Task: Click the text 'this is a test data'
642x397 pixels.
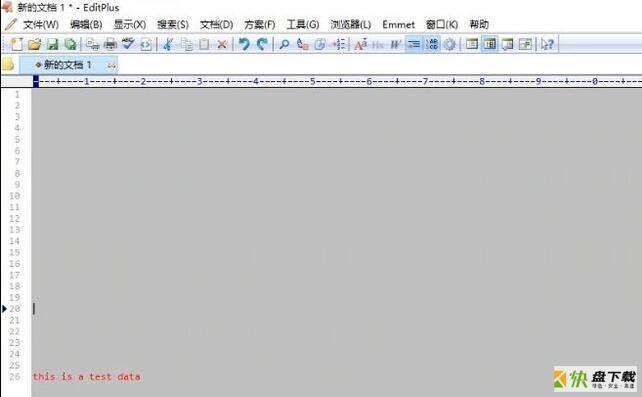Action: pyautogui.click(x=86, y=377)
